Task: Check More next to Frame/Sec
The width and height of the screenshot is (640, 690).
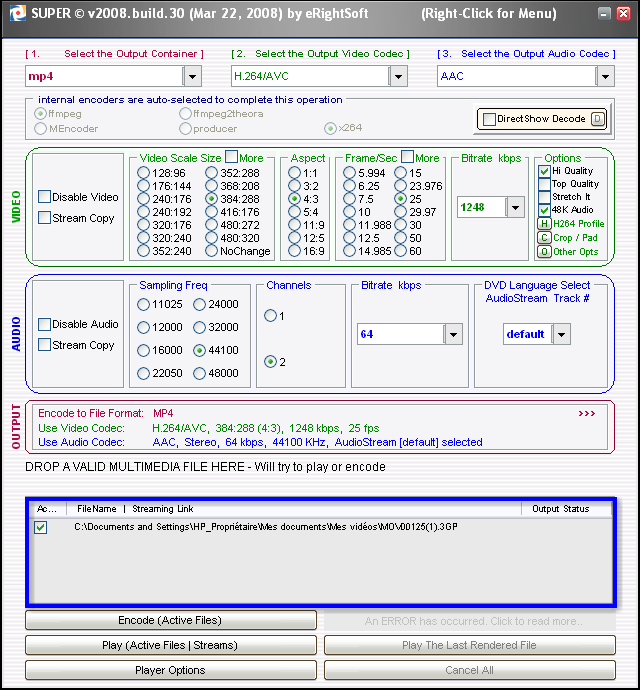Action: tap(408, 157)
